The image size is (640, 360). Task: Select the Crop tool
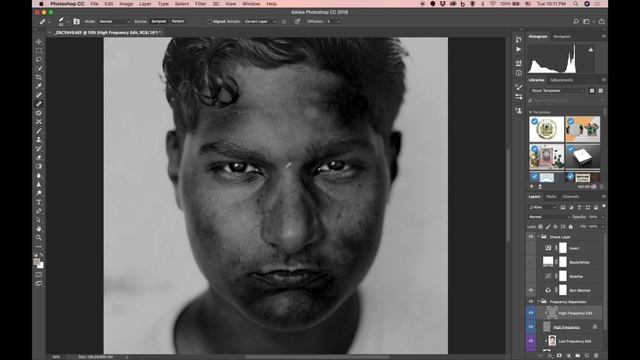pos(39,78)
